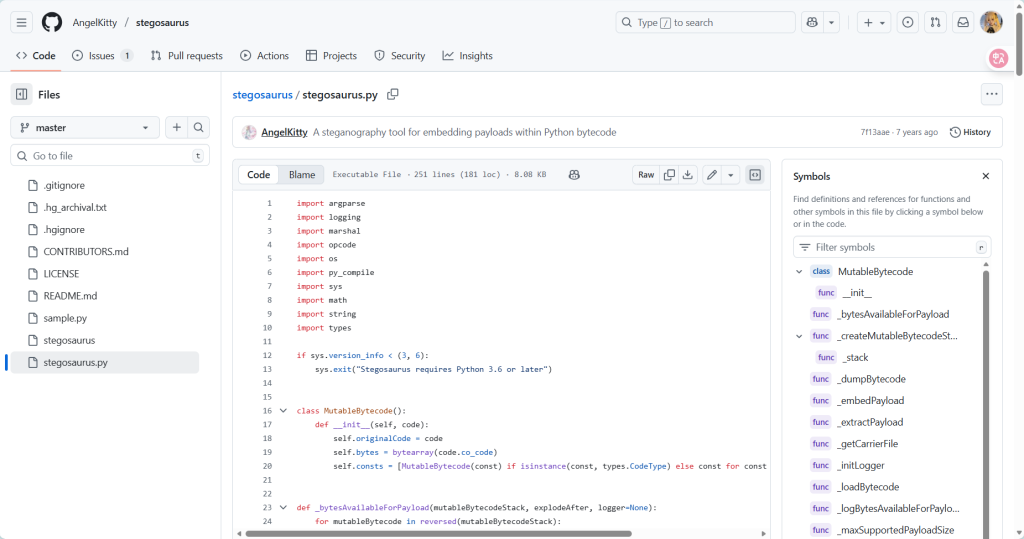
Task: Download the raw file icon
Action: pyautogui.click(x=688, y=175)
